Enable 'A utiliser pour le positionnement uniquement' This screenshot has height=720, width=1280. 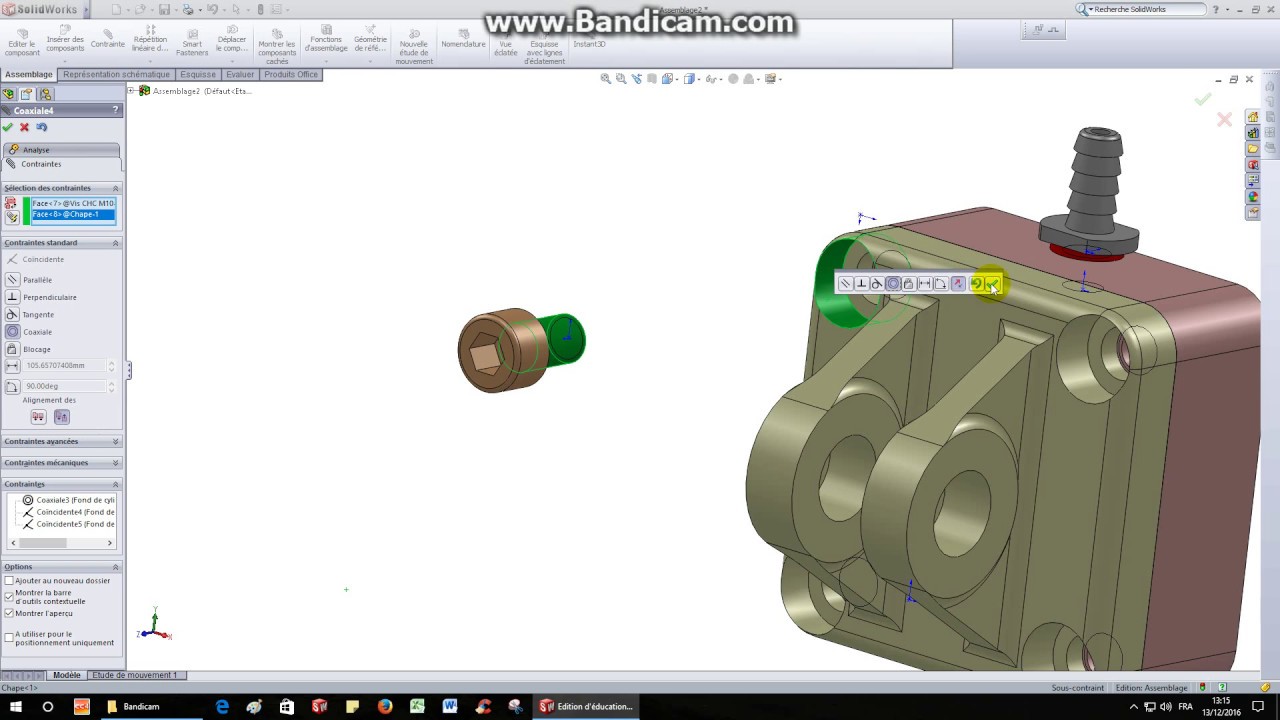pyautogui.click(x=9, y=638)
